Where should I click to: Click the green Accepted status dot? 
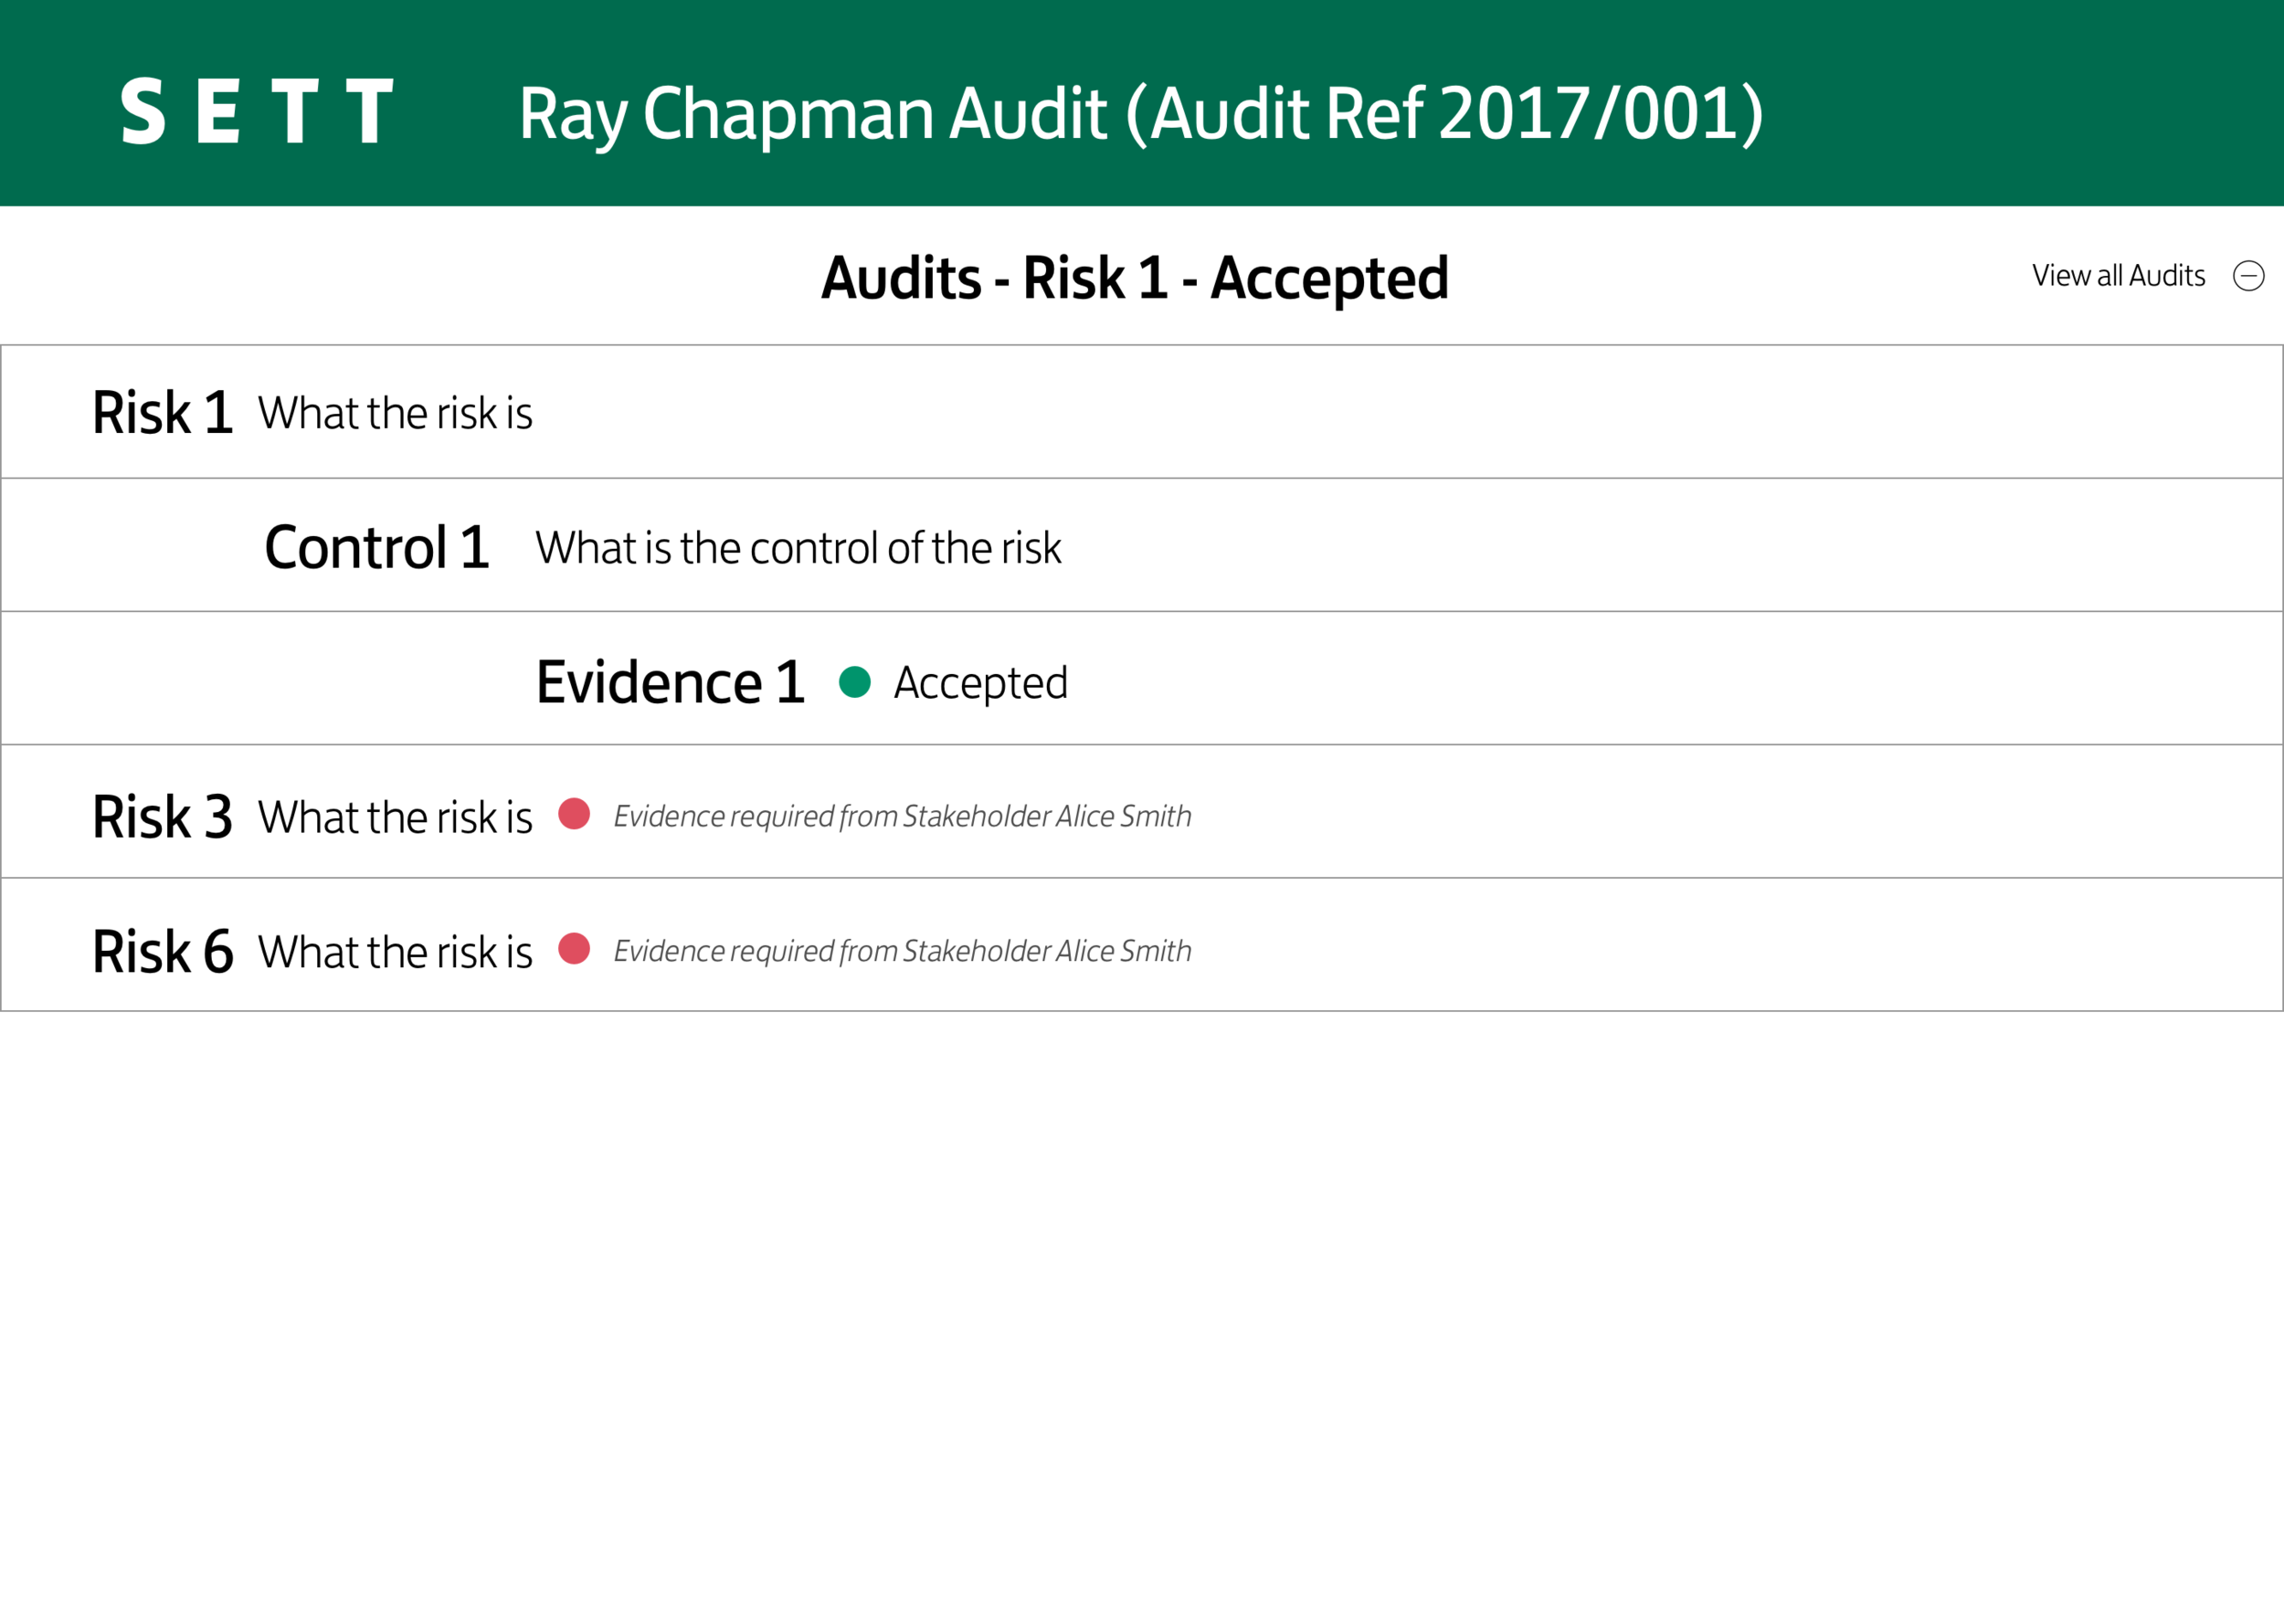tap(854, 682)
